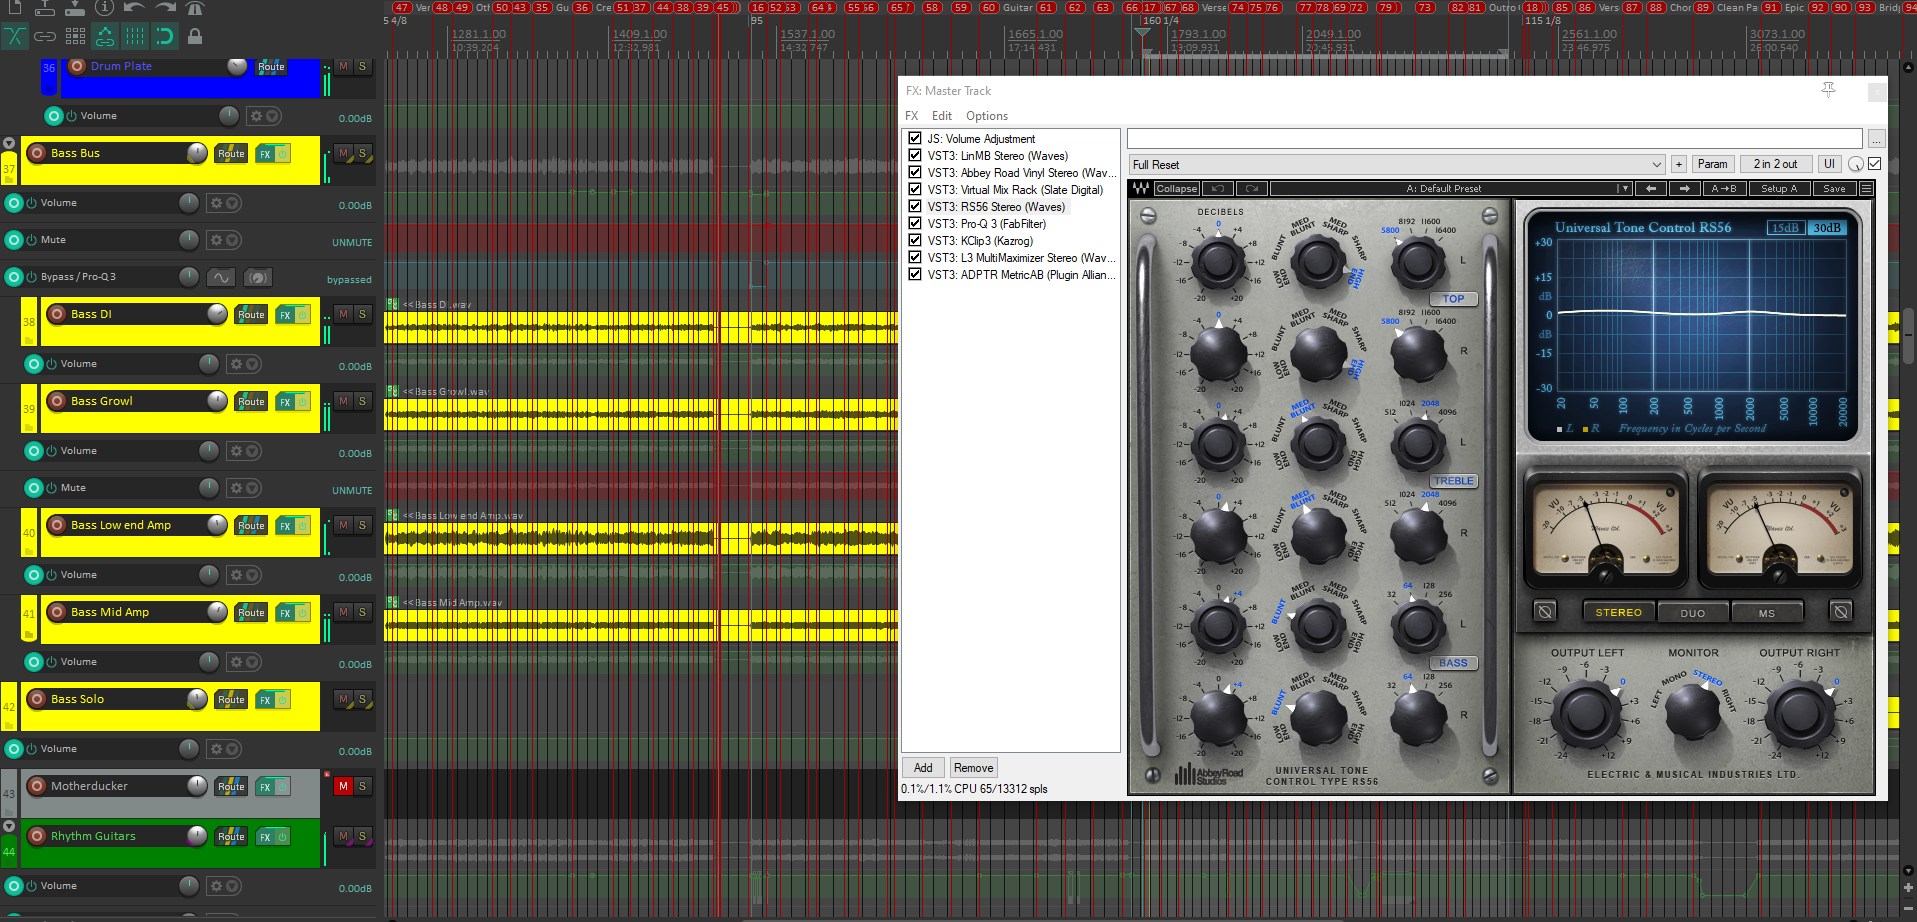Toggle the grid lines toolbar icon
The image size is (1917, 922).
[135, 37]
